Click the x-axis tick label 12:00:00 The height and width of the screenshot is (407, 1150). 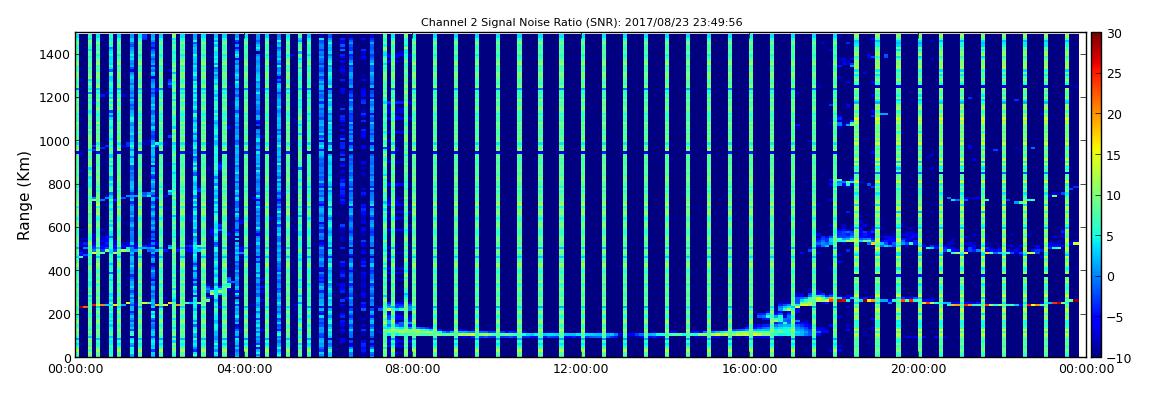click(581, 369)
